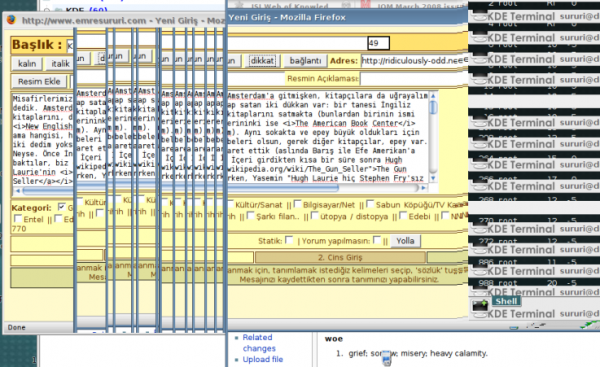Click the Resim Ekle button
600x367 pixels.
click(39, 81)
